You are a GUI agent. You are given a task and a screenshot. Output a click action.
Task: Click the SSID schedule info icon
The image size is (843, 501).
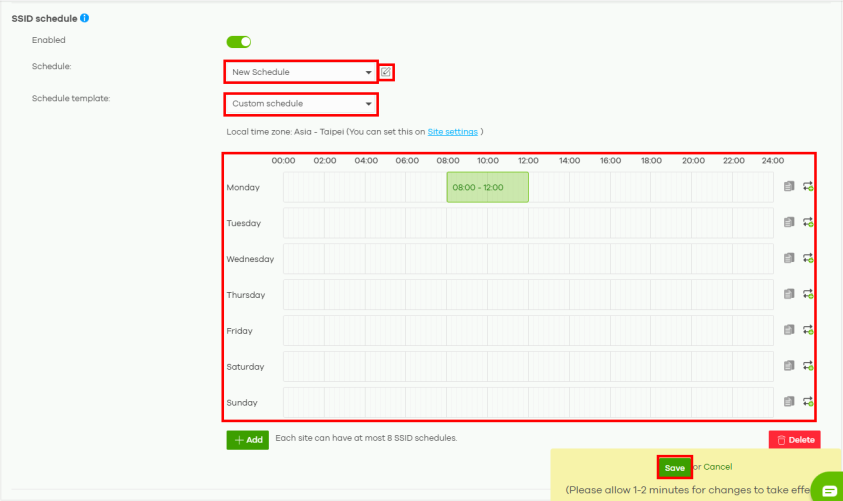[x=83, y=18]
